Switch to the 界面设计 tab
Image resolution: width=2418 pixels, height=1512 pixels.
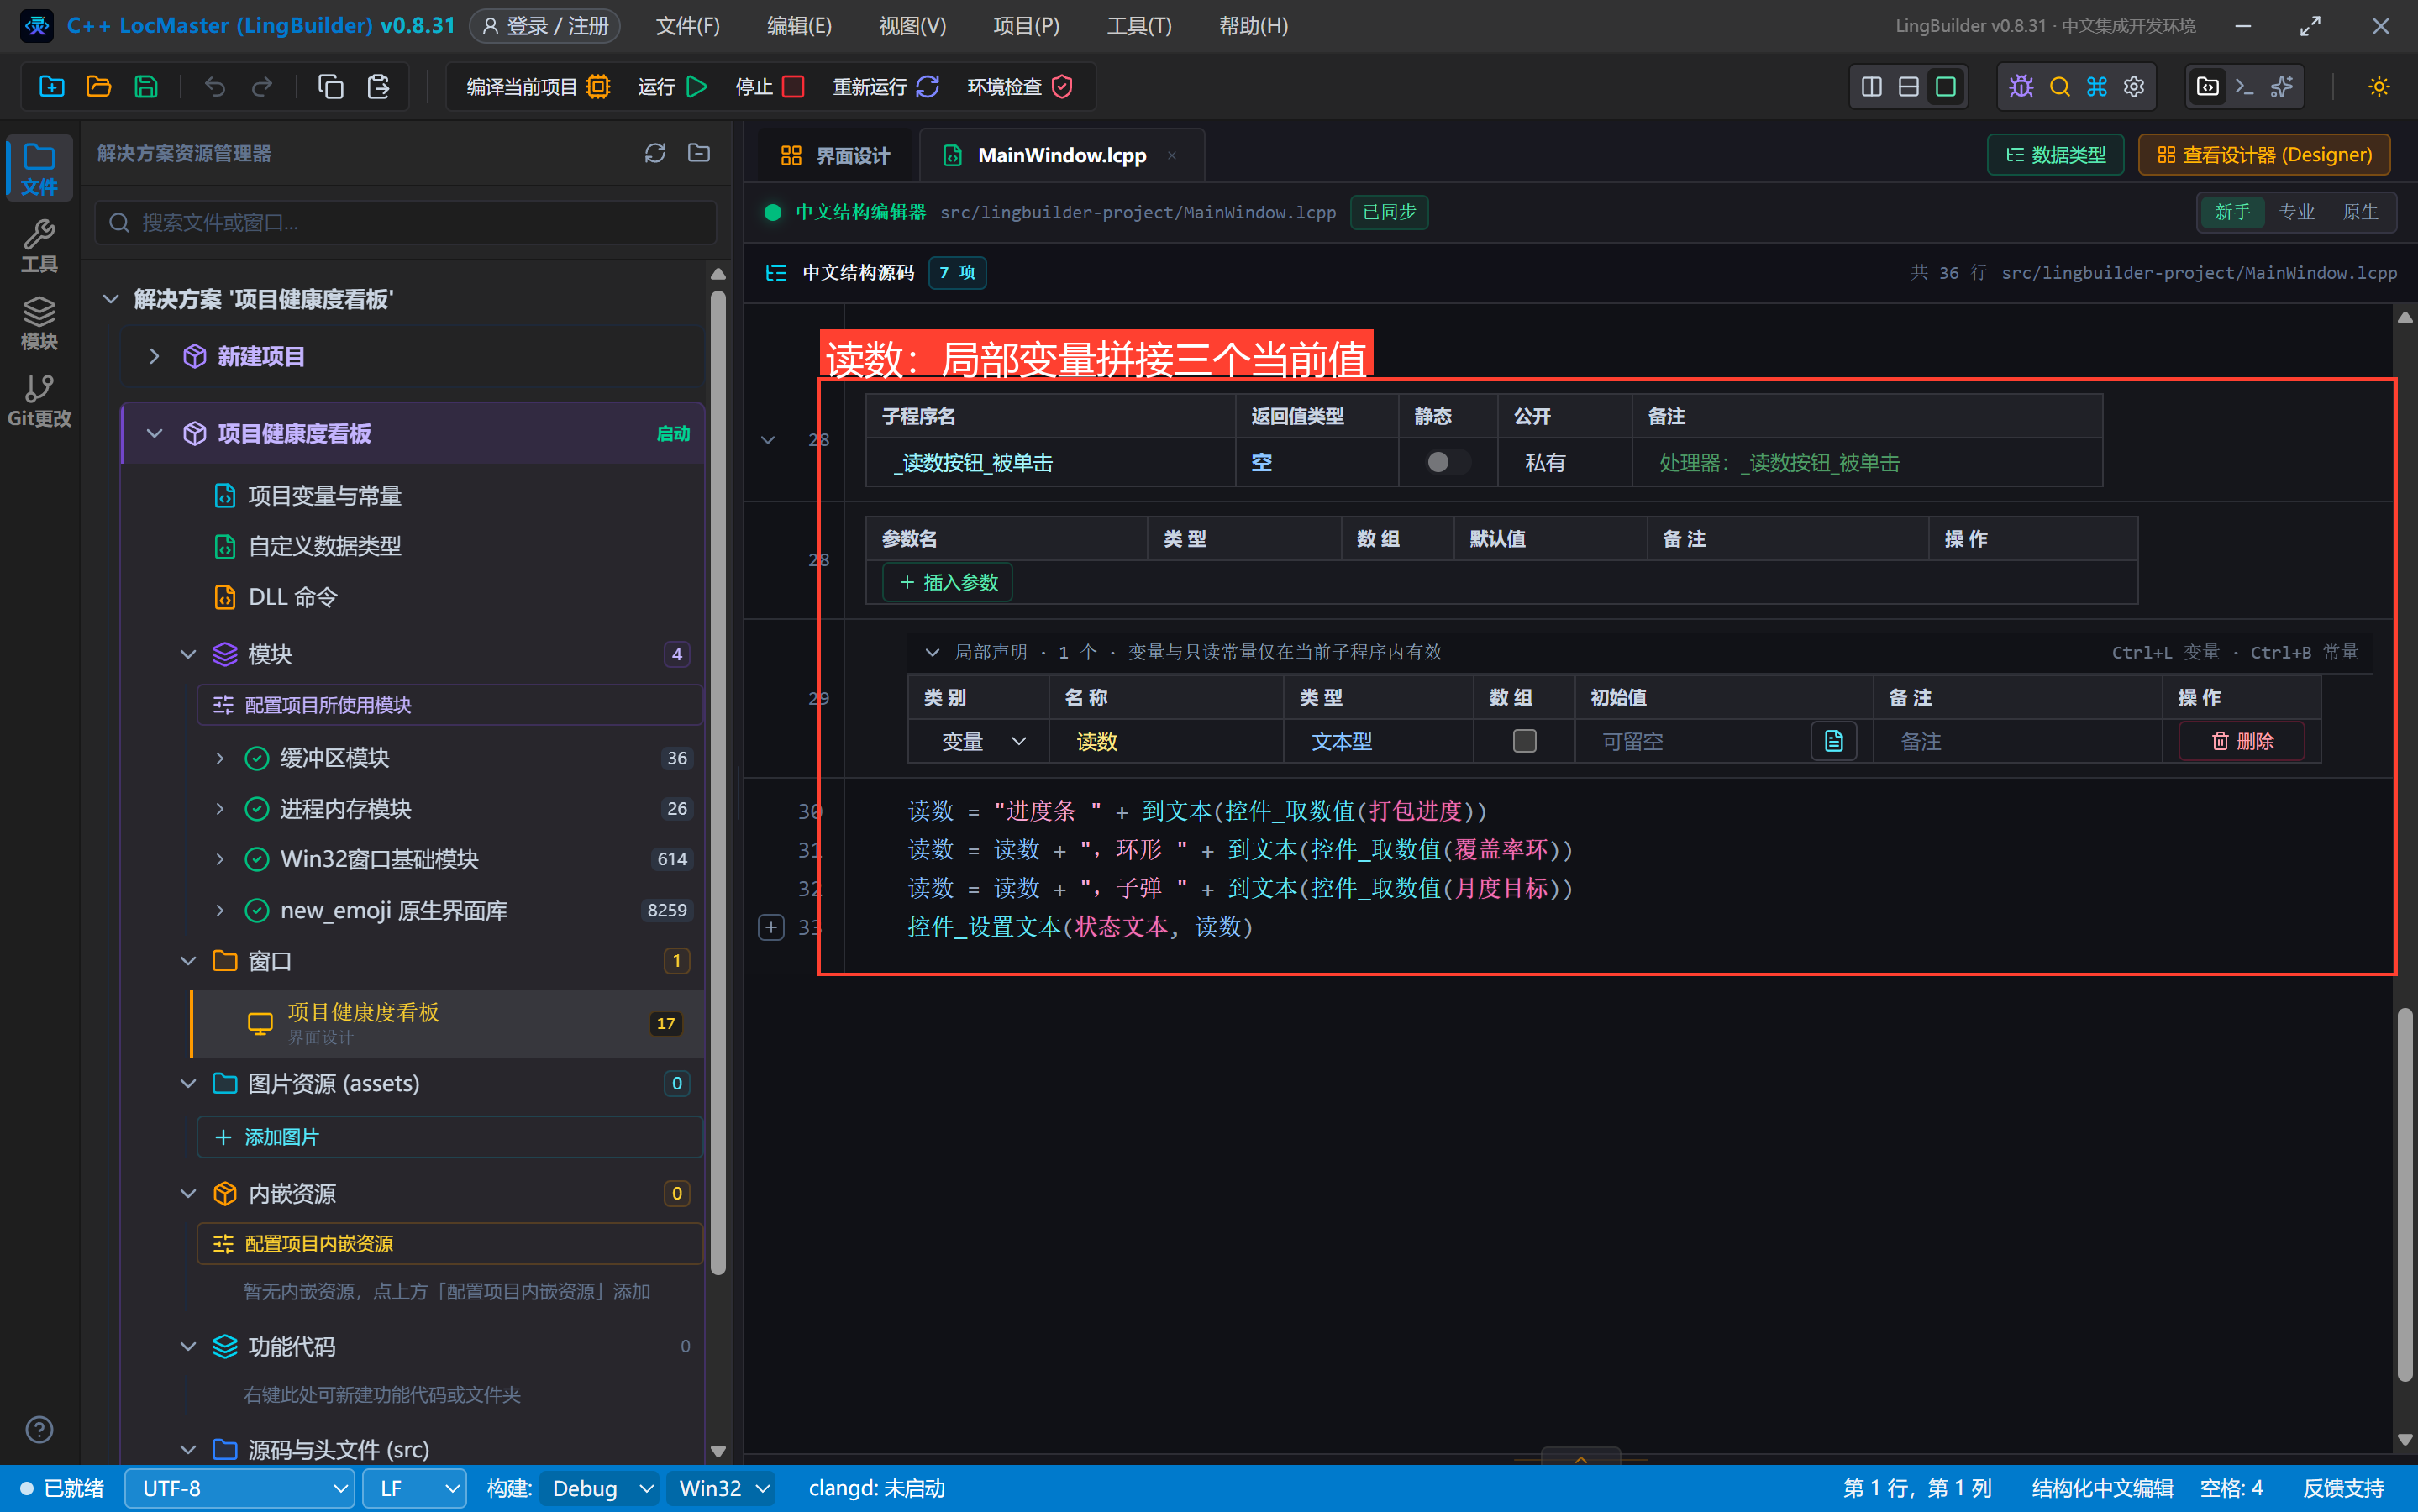click(x=834, y=155)
